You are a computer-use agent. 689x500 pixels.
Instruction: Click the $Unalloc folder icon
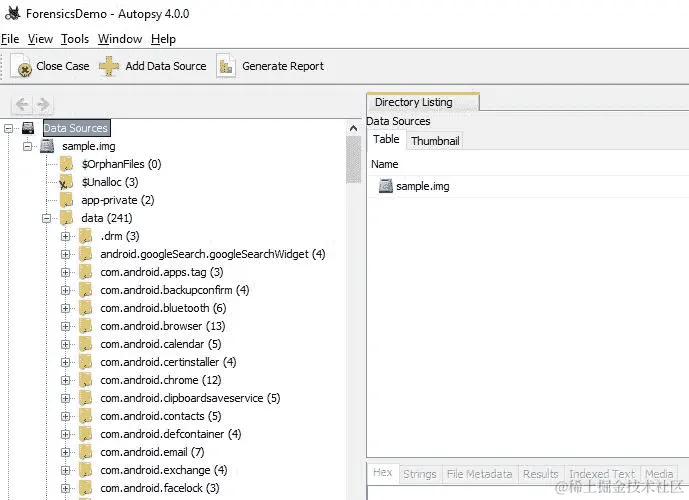(66, 182)
